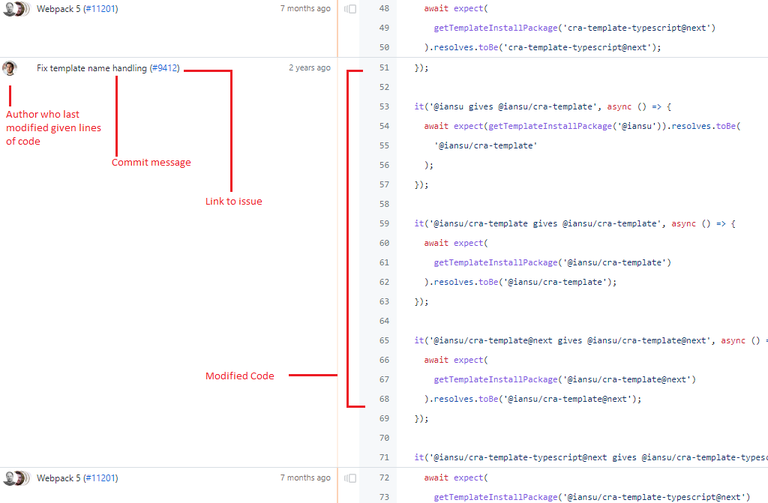Image resolution: width=768 pixels, height=503 pixels.
Task: Open the Fix template name handling commit
Action: point(92,68)
